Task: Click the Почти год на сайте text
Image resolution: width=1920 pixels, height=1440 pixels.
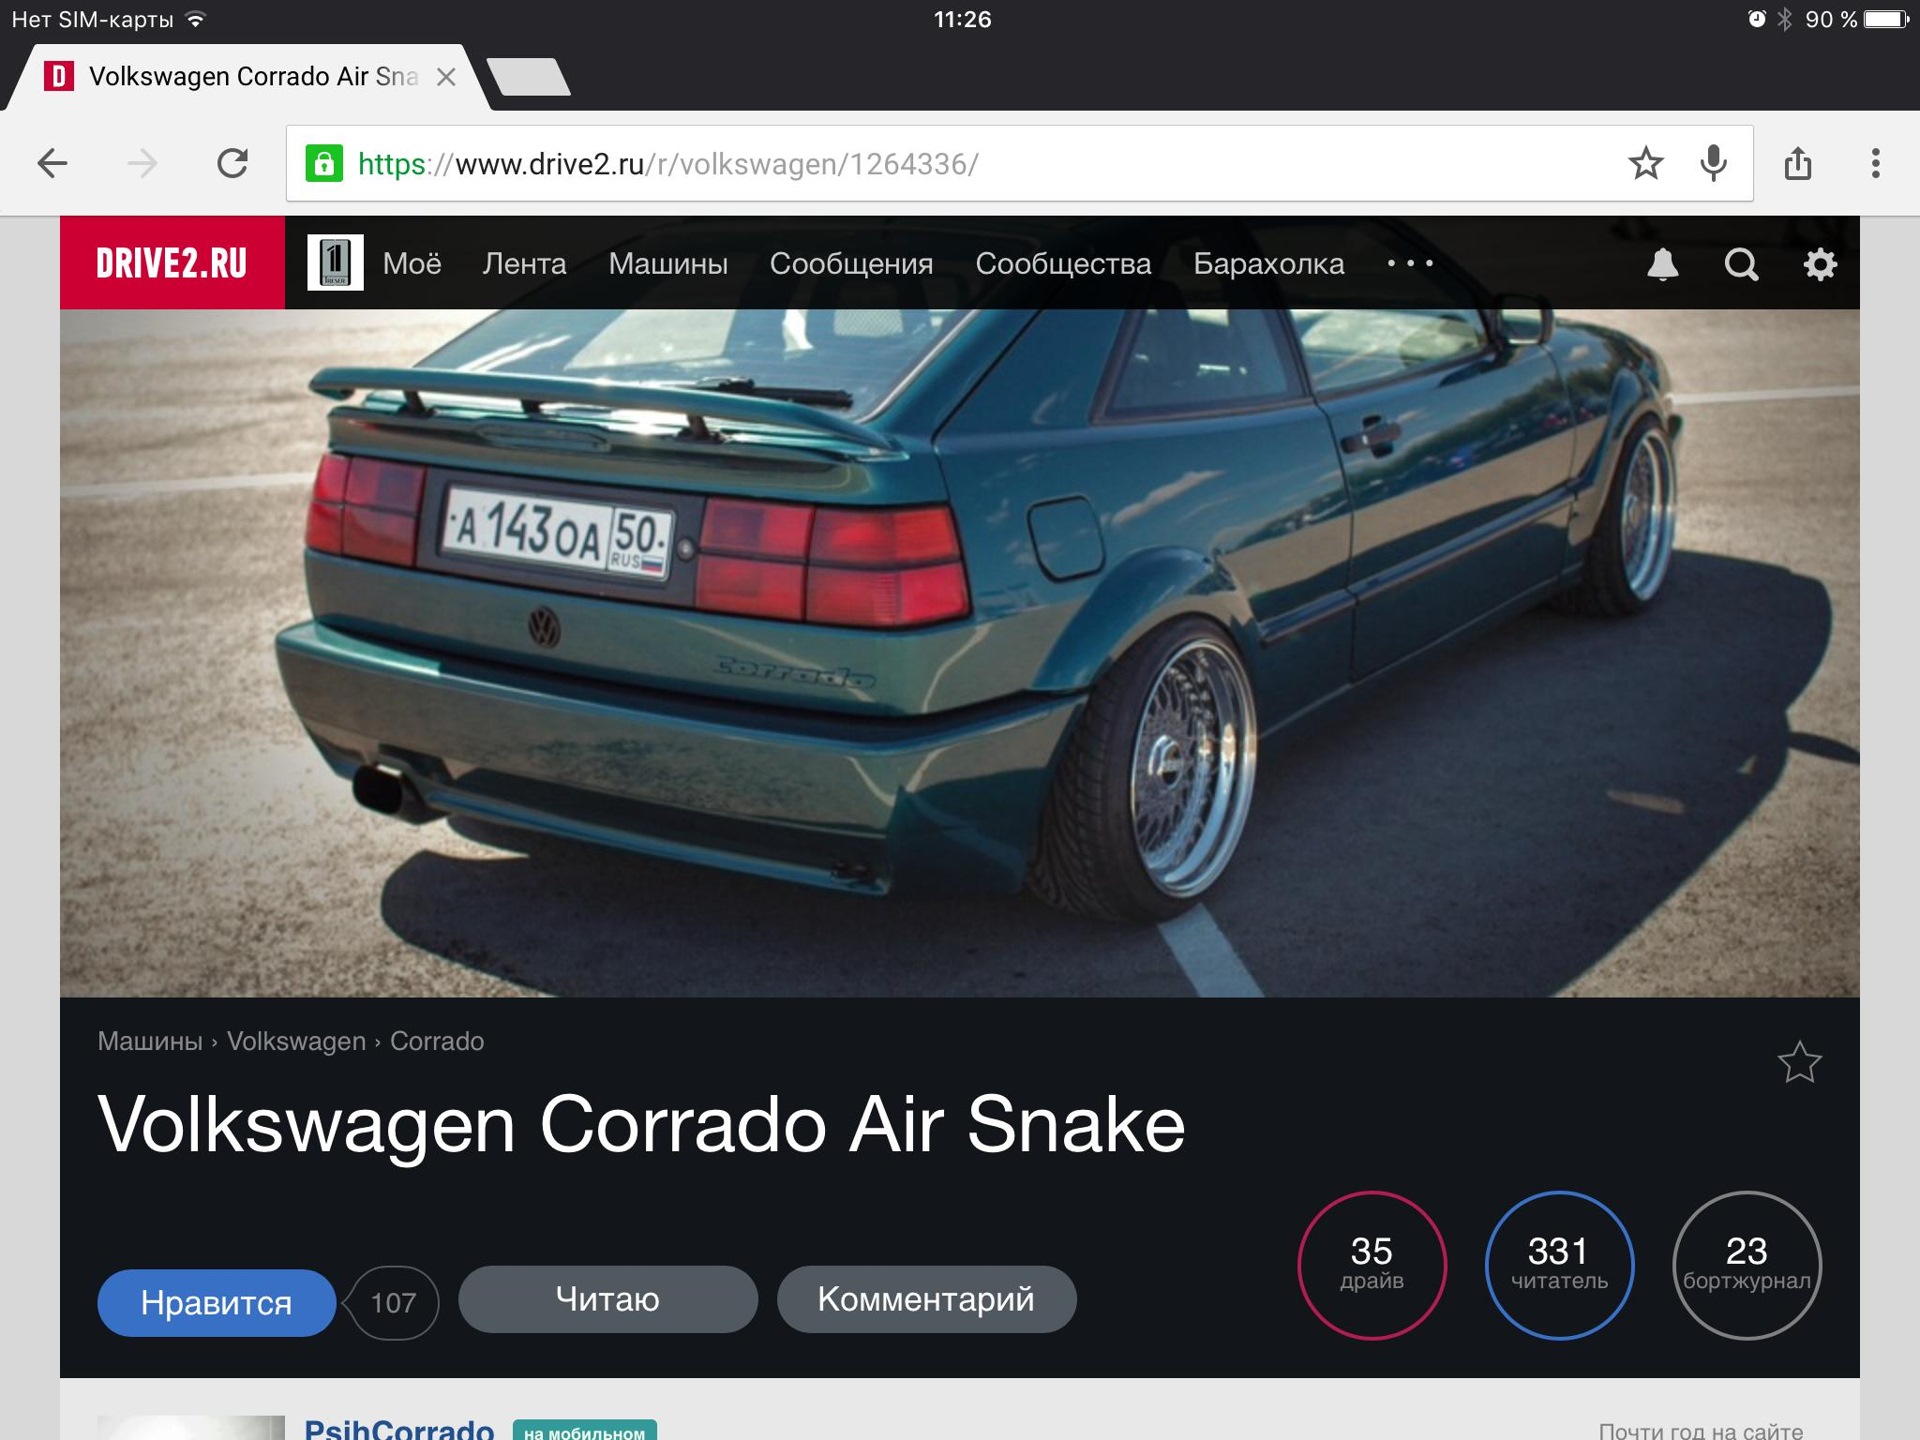Action: (x=1700, y=1431)
